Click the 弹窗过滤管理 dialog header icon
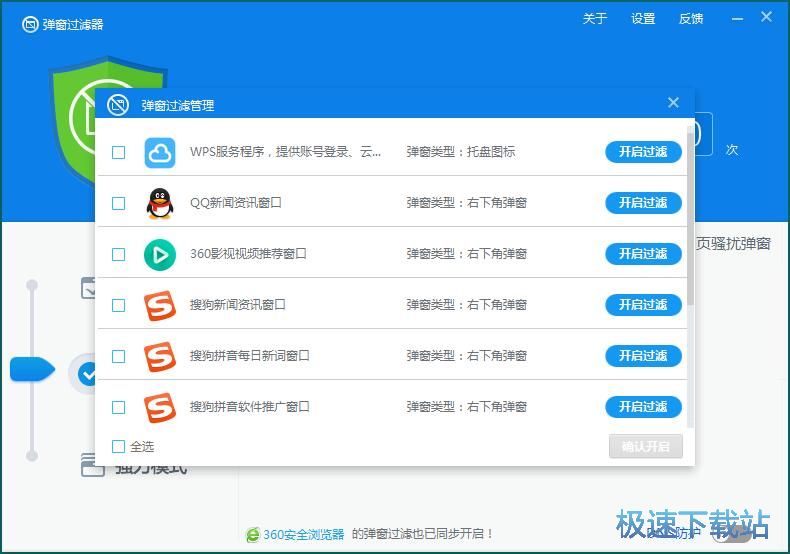The image size is (790, 554). pos(118,105)
